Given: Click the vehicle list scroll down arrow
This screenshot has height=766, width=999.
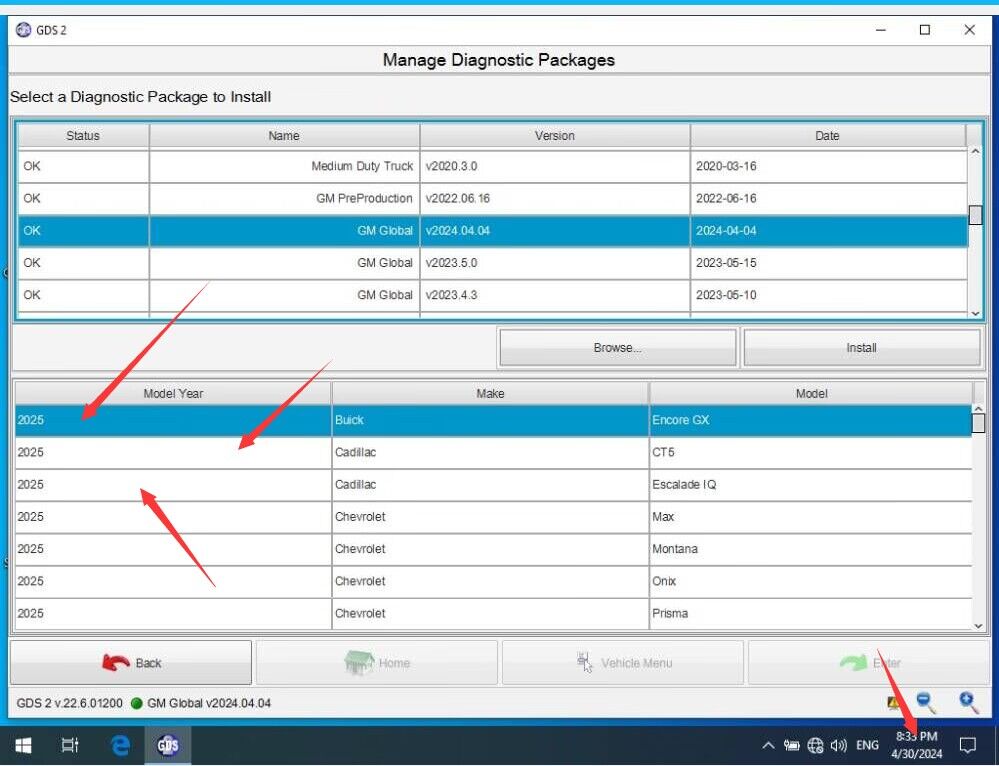Looking at the screenshot, I should [979, 626].
